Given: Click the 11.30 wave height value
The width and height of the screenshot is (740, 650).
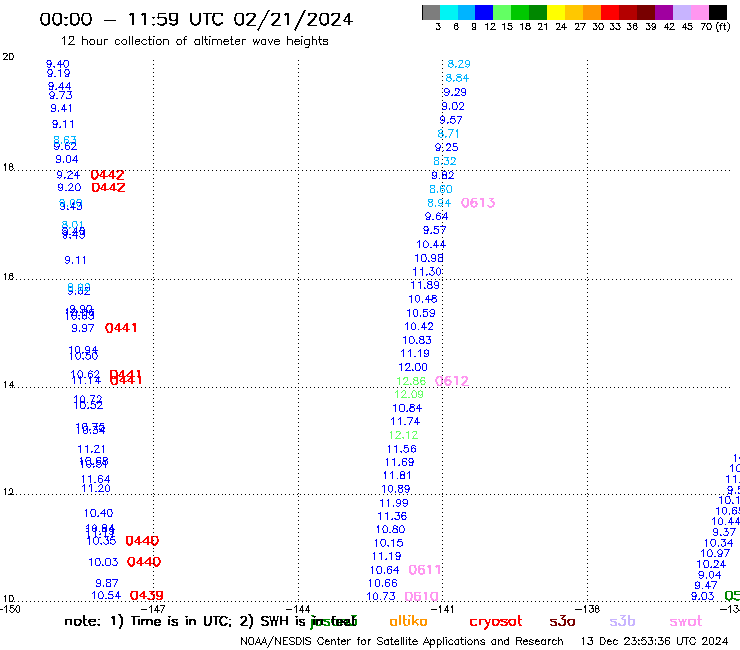Looking at the screenshot, I should pos(427,272).
